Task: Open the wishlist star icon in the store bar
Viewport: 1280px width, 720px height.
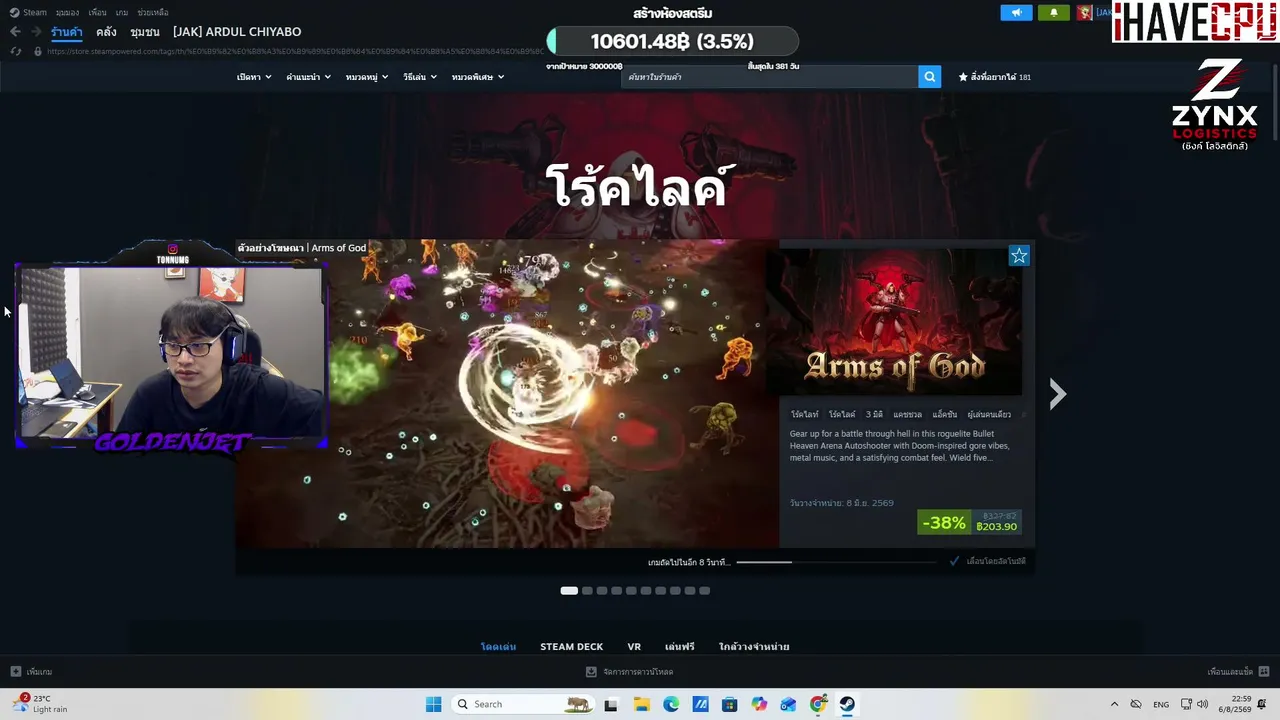Action: [x=963, y=77]
